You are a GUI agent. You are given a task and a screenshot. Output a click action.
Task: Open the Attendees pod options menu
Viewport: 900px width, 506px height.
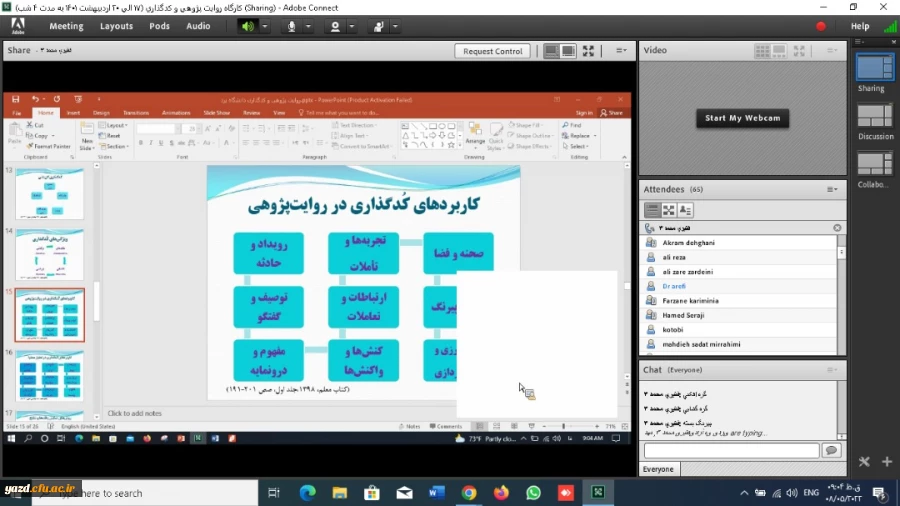832,189
